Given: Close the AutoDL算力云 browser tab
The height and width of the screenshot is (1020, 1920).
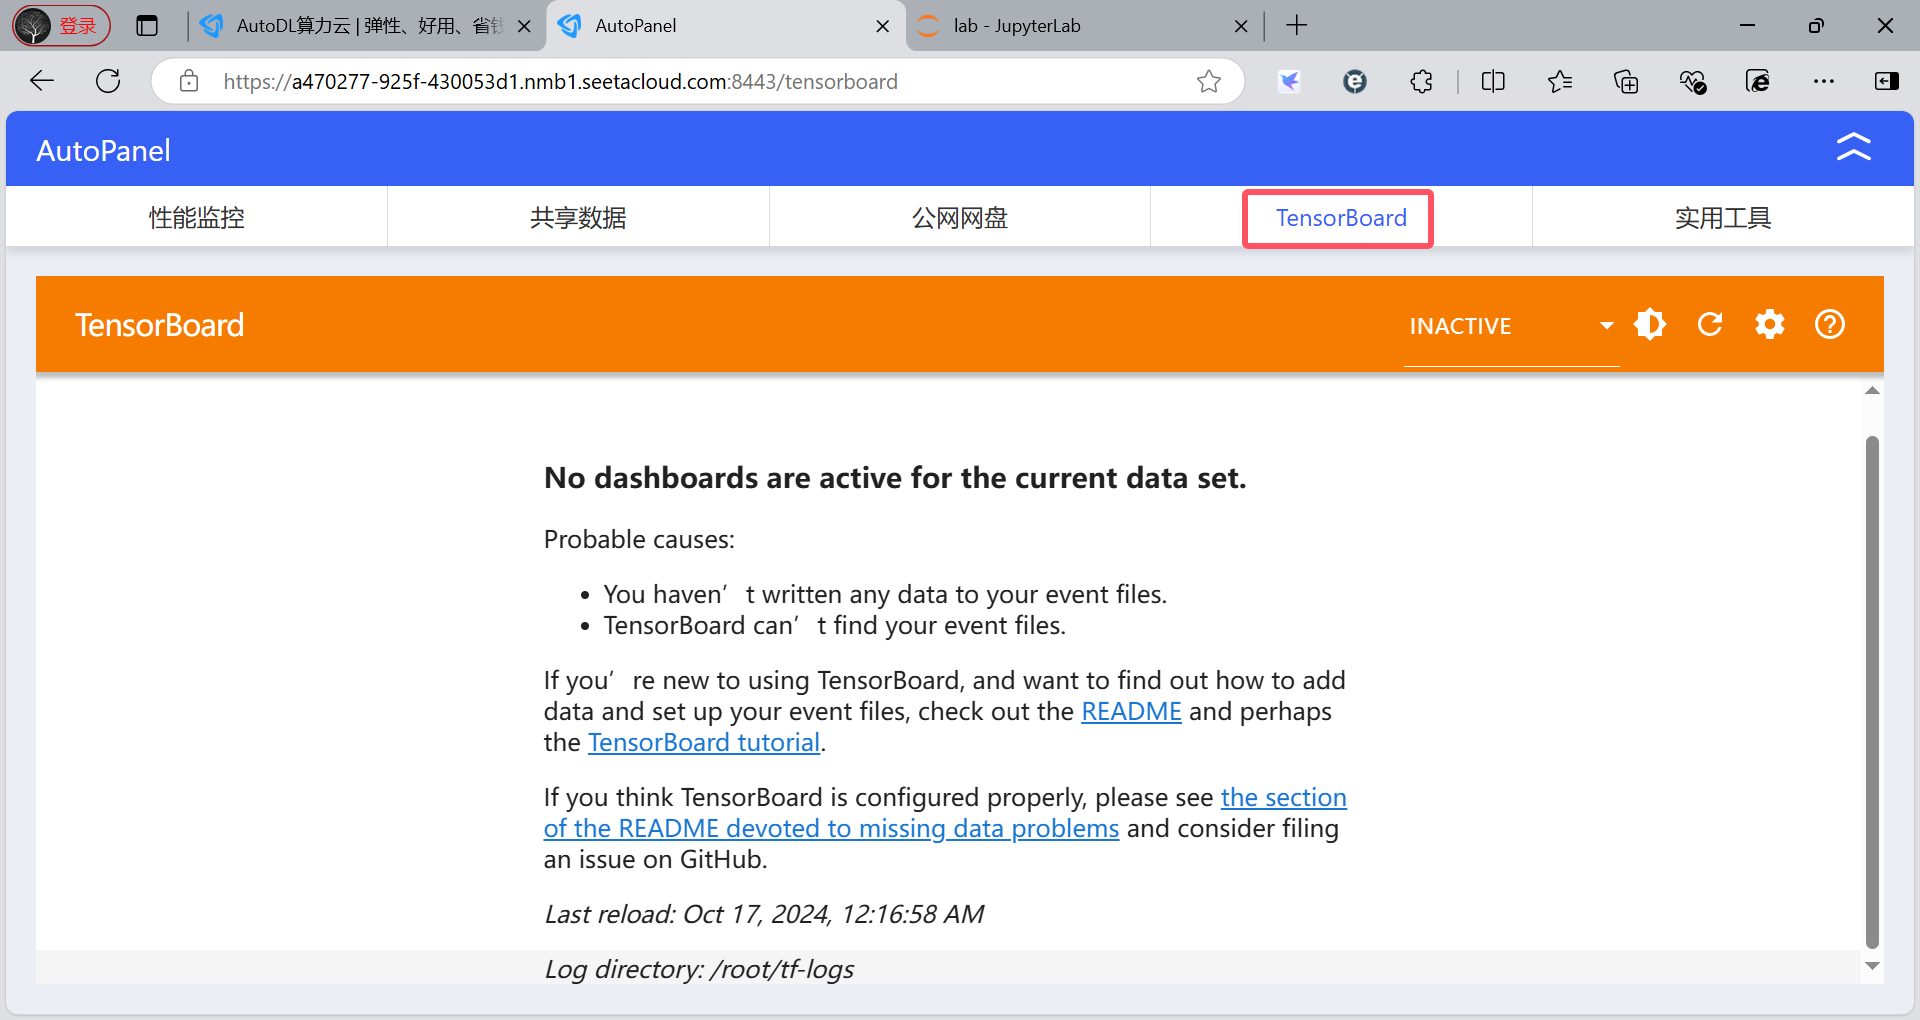Looking at the screenshot, I should 524,26.
